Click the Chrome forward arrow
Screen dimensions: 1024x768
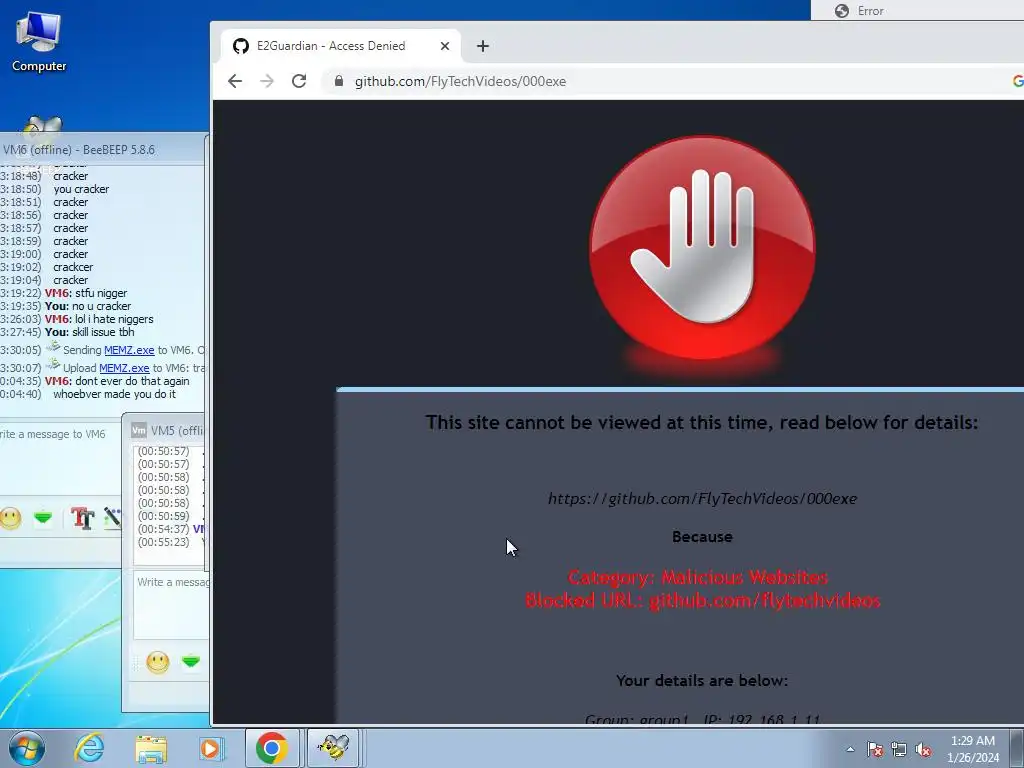[x=267, y=81]
